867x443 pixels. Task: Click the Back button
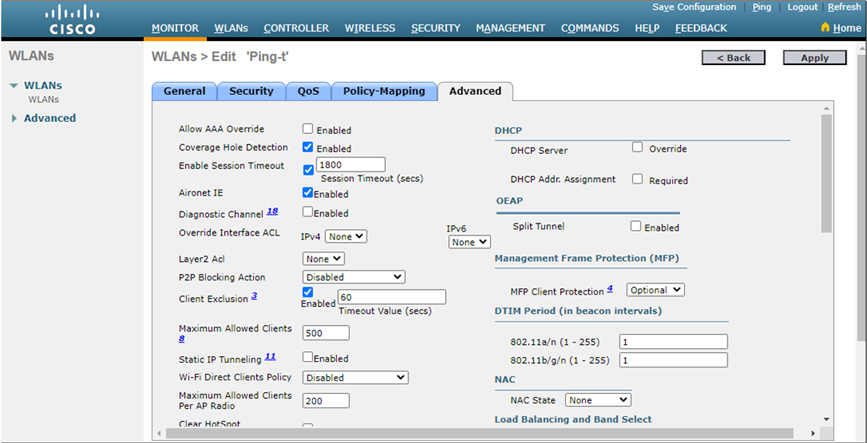[x=733, y=58]
